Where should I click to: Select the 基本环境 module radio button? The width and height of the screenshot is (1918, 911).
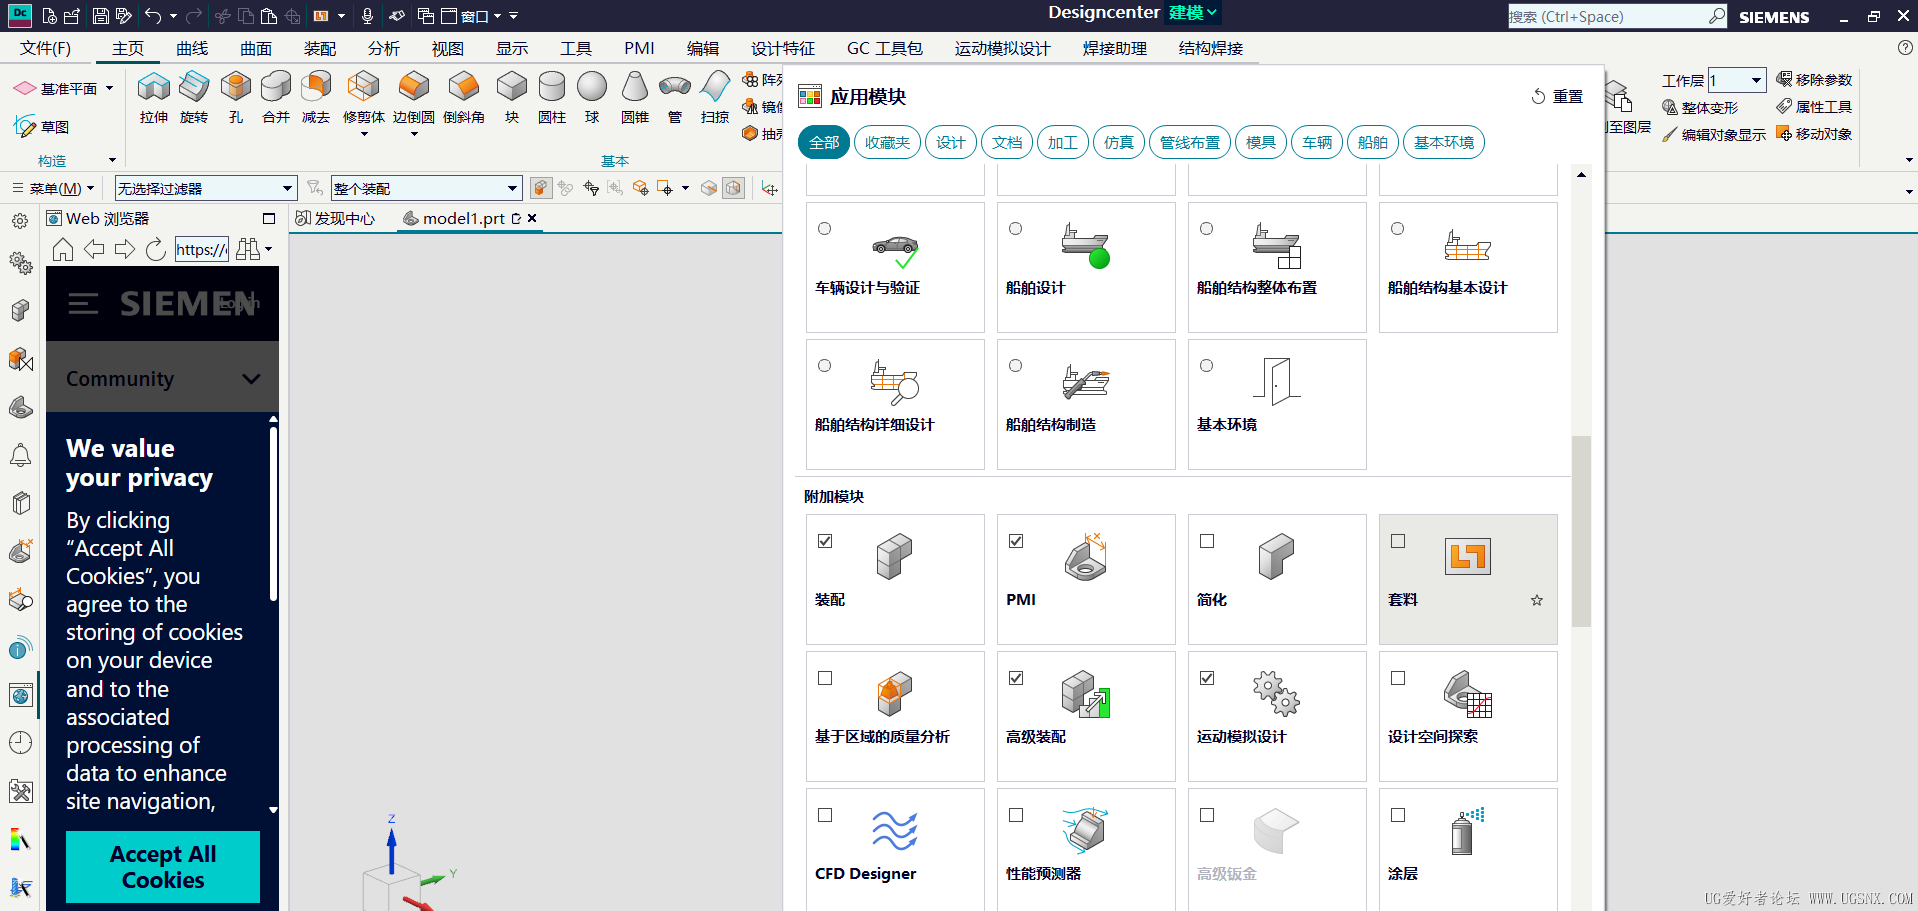point(1206,366)
